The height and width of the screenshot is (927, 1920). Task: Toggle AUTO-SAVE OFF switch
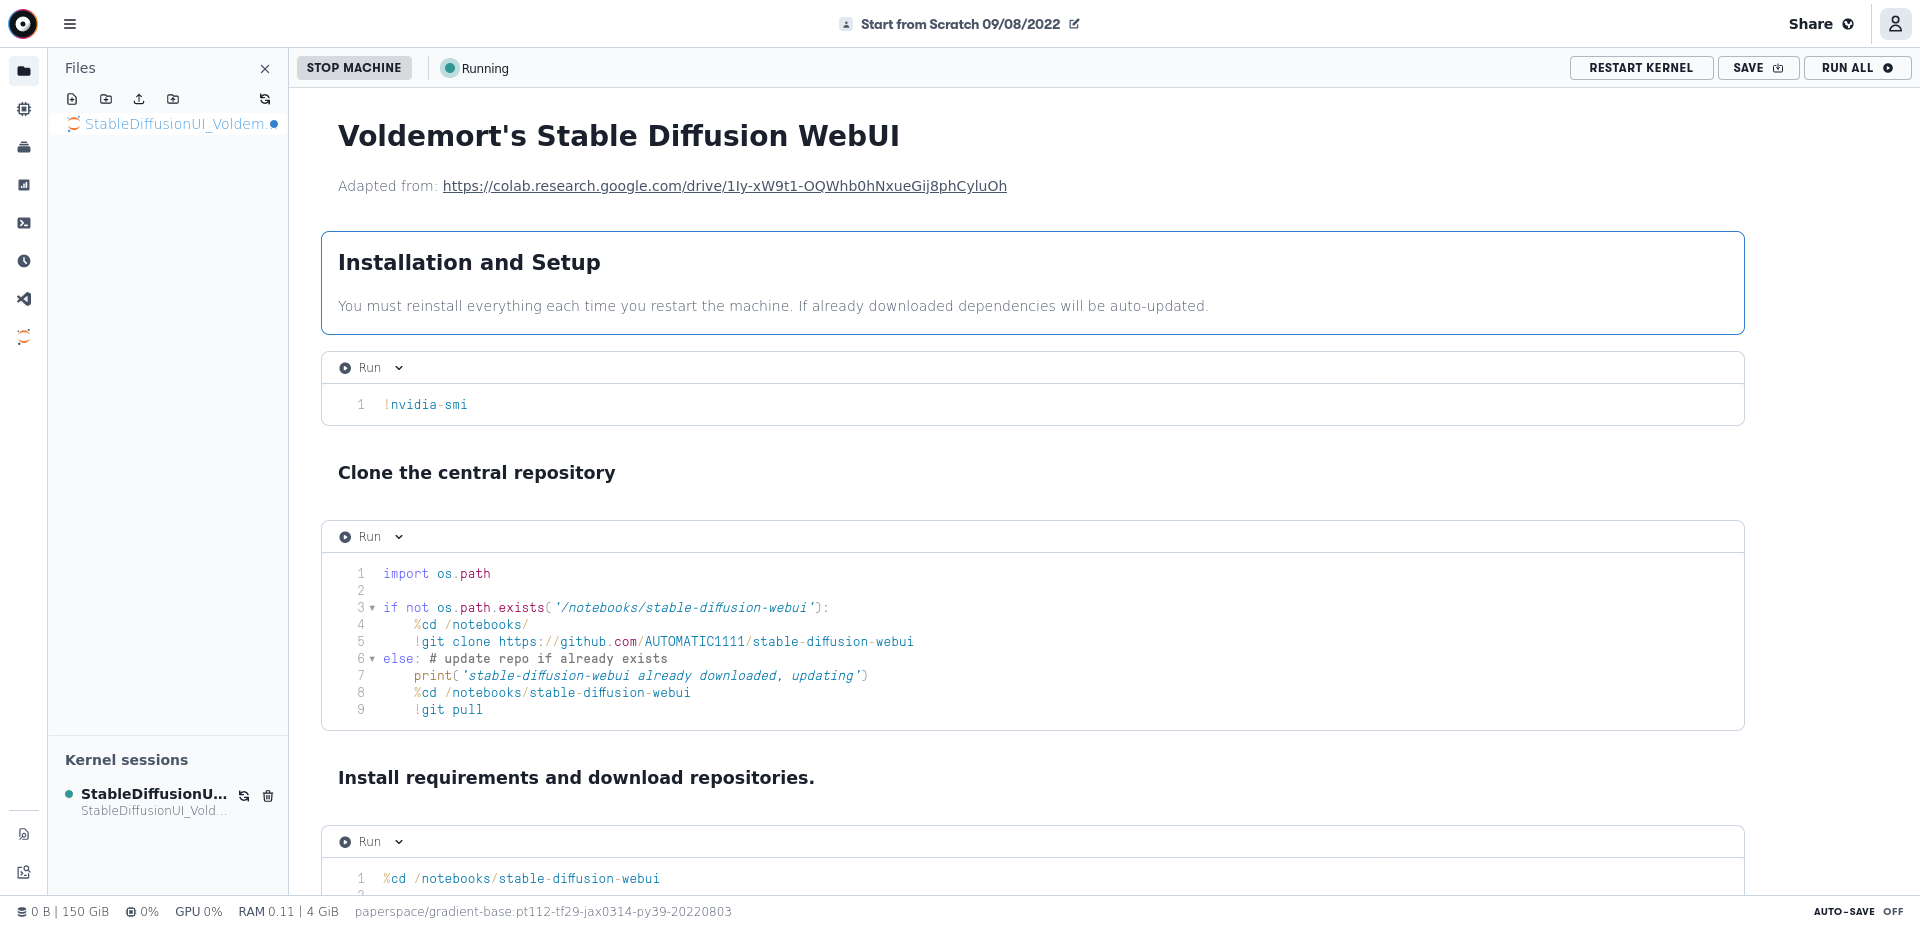(x=1858, y=912)
